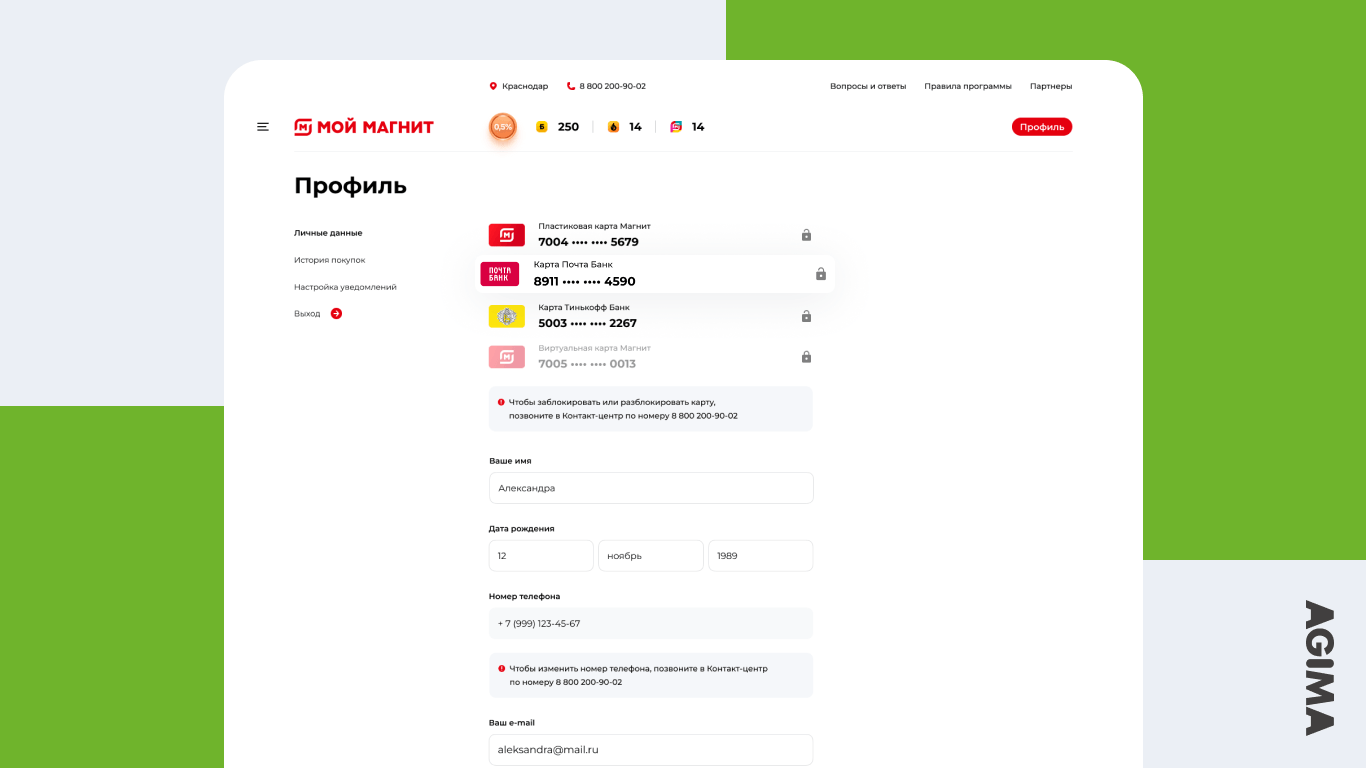The height and width of the screenshot is (768, 1366).
Task: Open Правила программы link
Action: click(x=968, y=86)
